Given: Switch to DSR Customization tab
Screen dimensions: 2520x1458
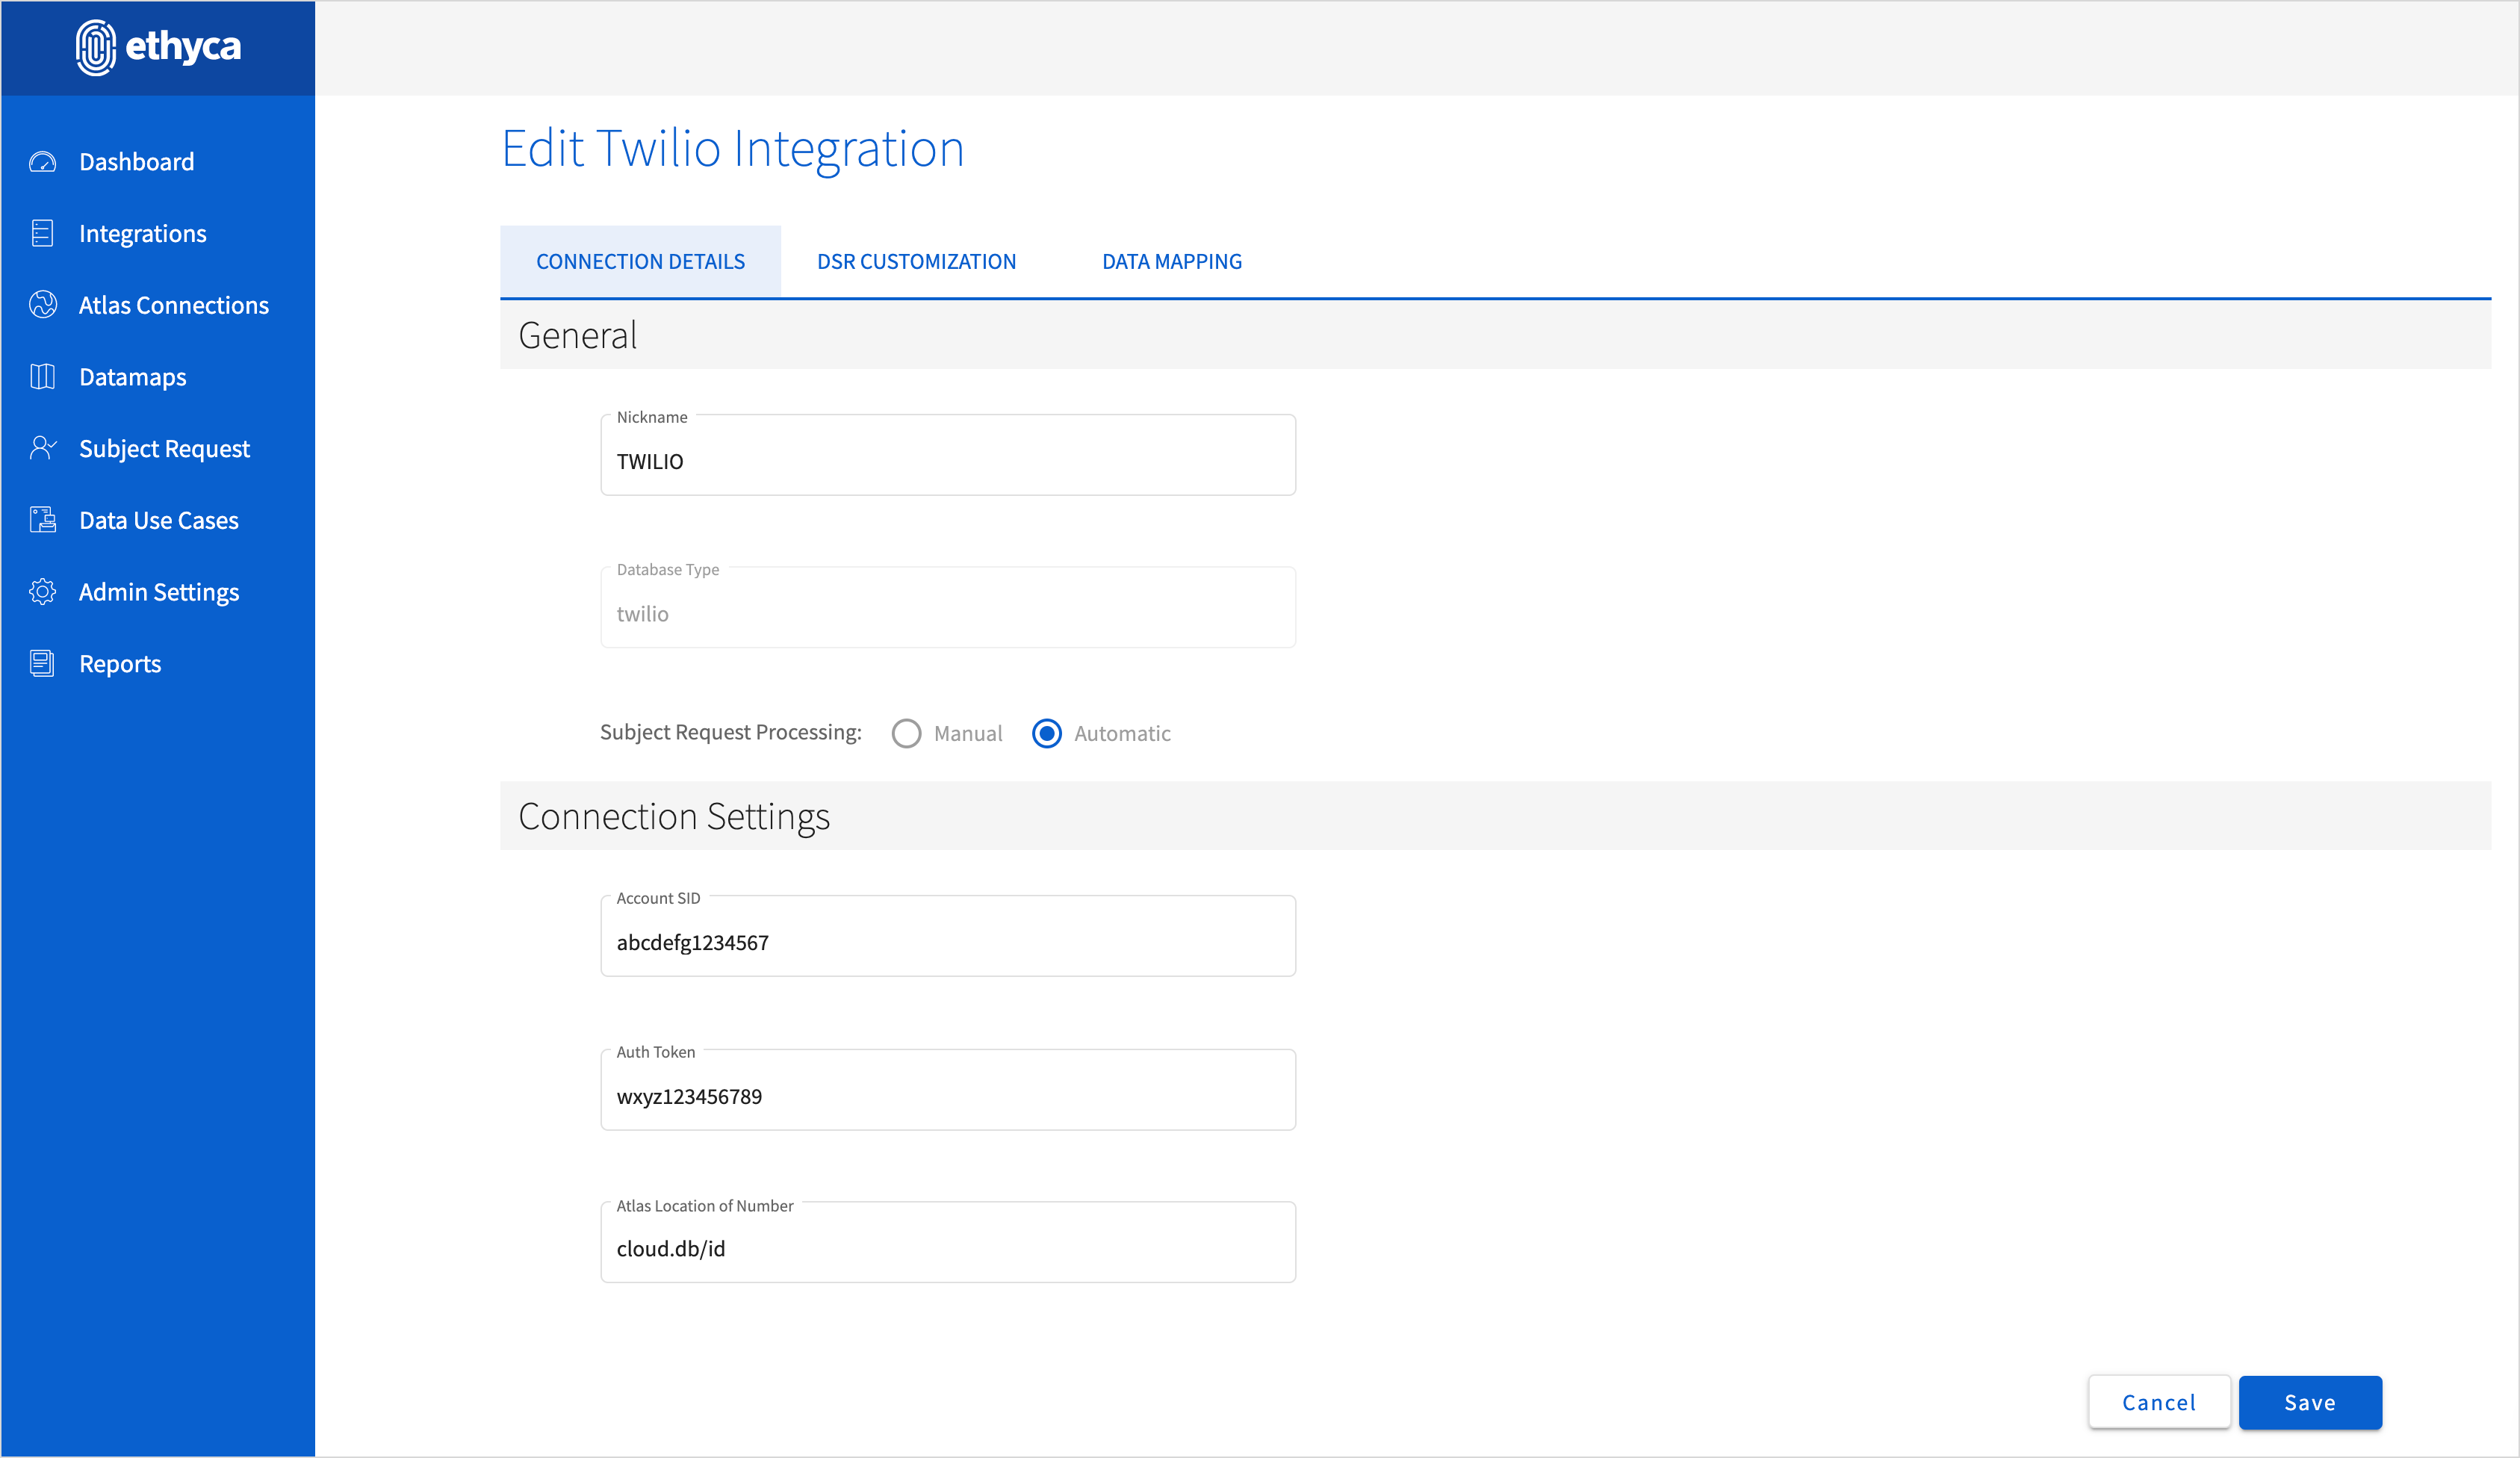Looking at the screenshot, I should coord(916,262).
